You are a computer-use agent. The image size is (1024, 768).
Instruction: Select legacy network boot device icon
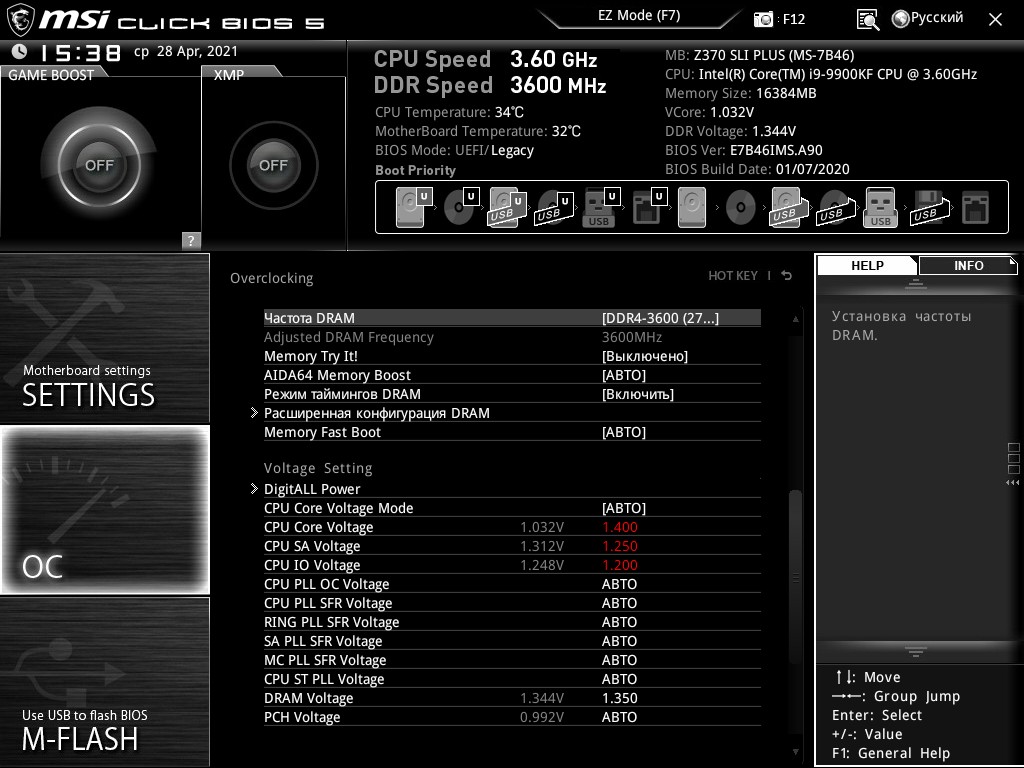point(975,207)
